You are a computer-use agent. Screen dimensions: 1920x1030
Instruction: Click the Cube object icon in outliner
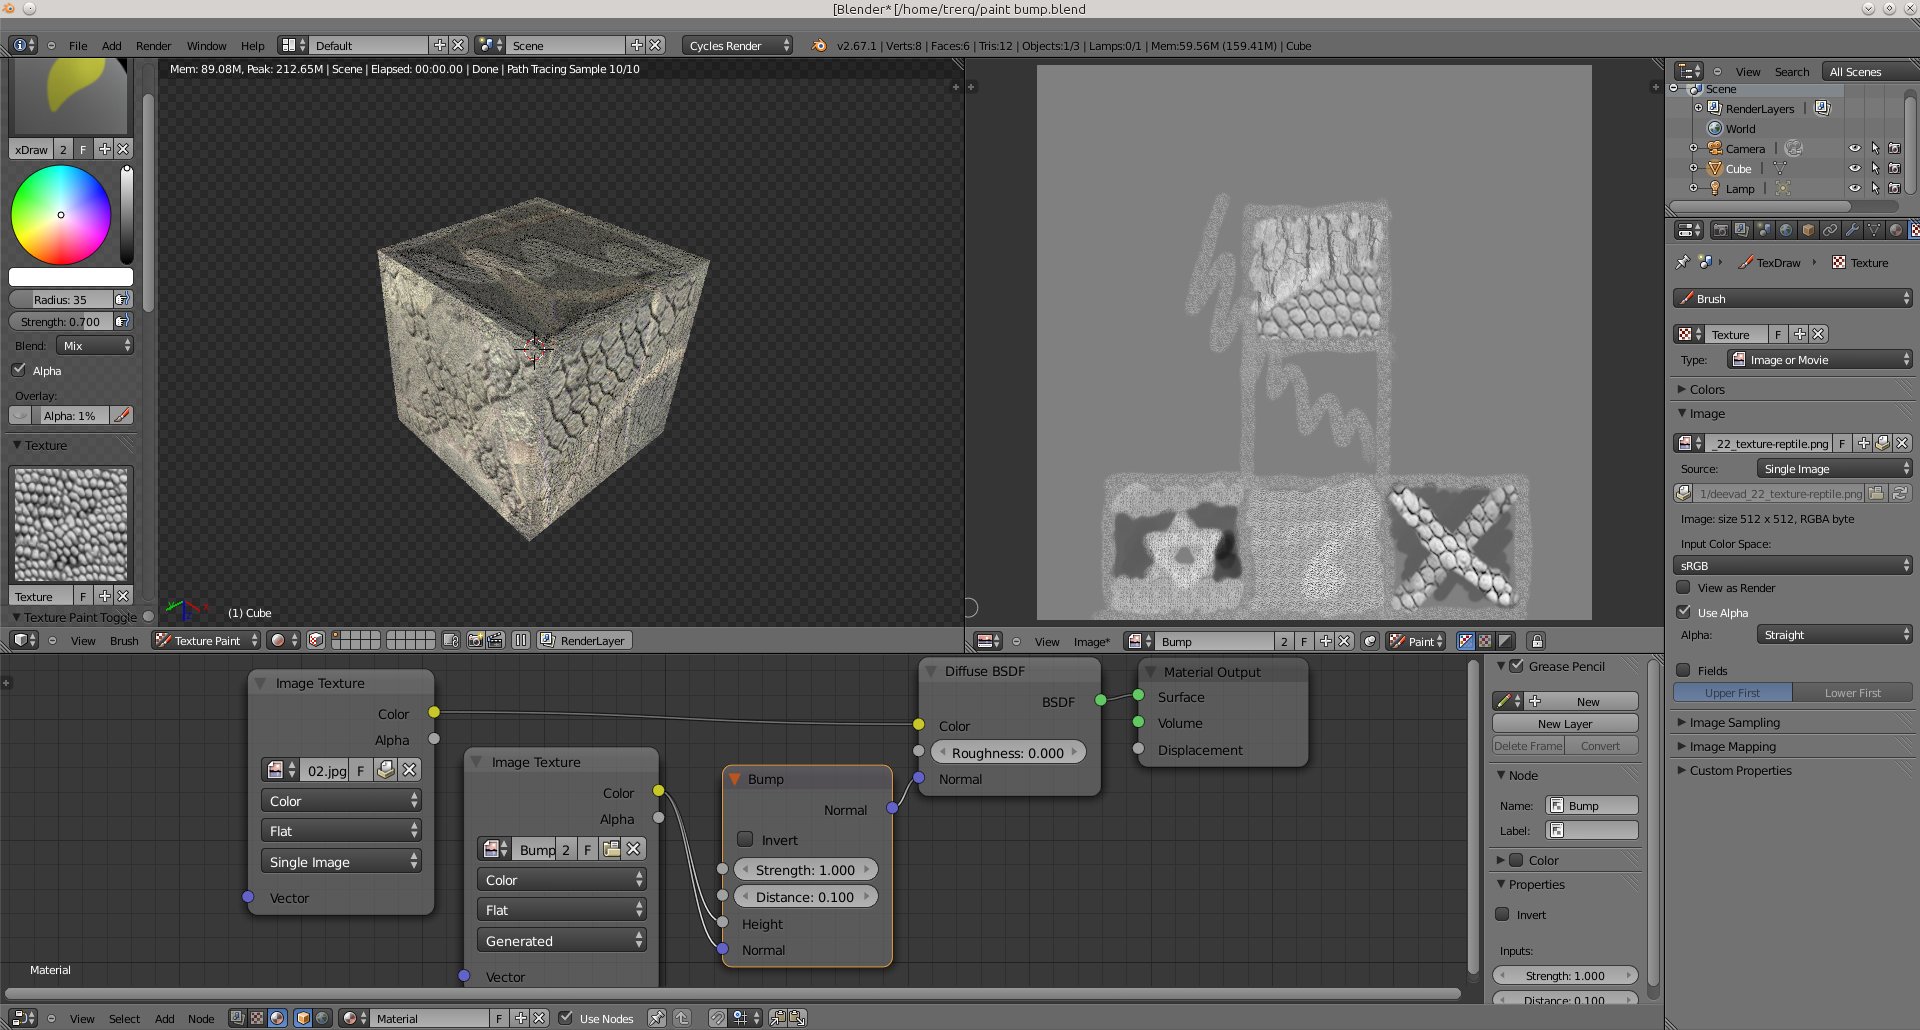pyautogui.click(x=1714, y=169)
